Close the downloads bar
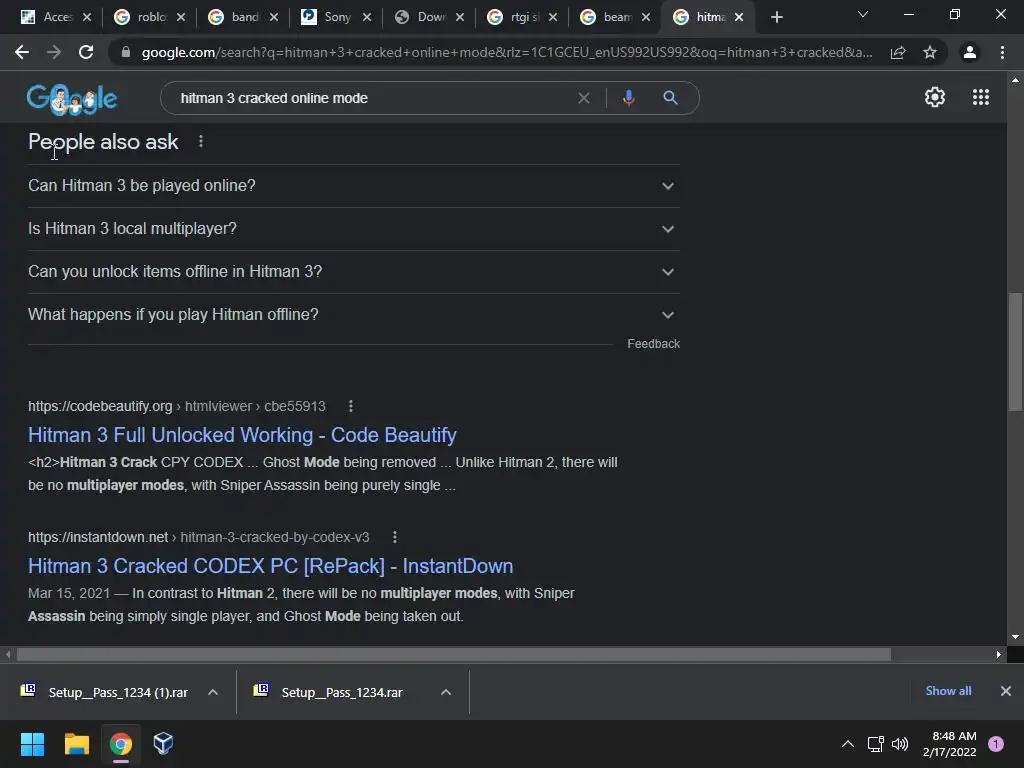 [x=1006, y=691]
